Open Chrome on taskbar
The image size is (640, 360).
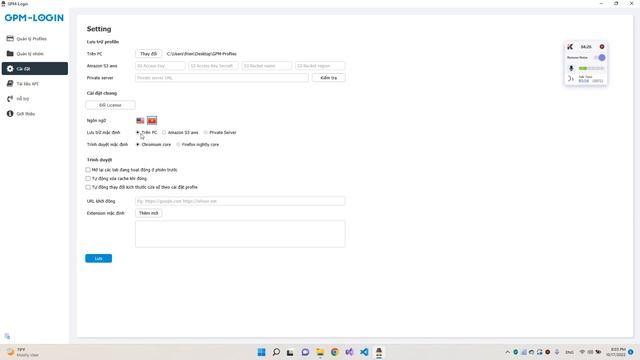(x=335, y=352)
